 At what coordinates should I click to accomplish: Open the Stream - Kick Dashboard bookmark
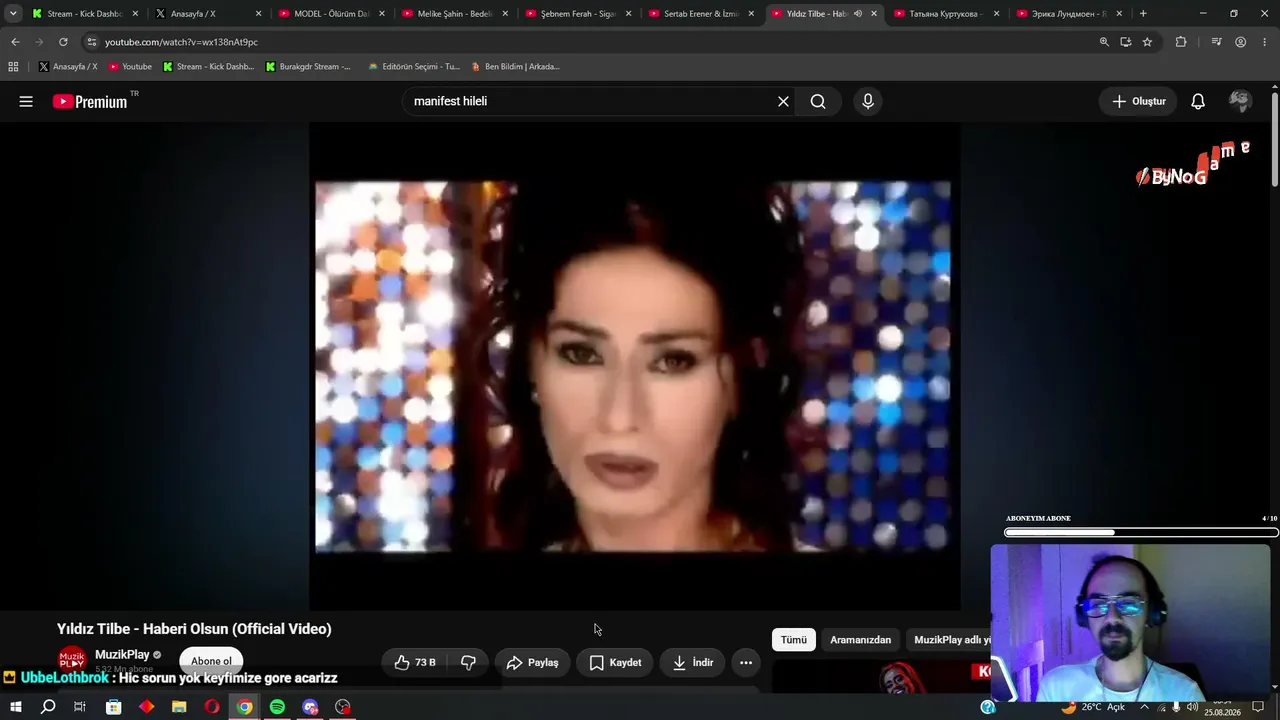tap(209, 67)
